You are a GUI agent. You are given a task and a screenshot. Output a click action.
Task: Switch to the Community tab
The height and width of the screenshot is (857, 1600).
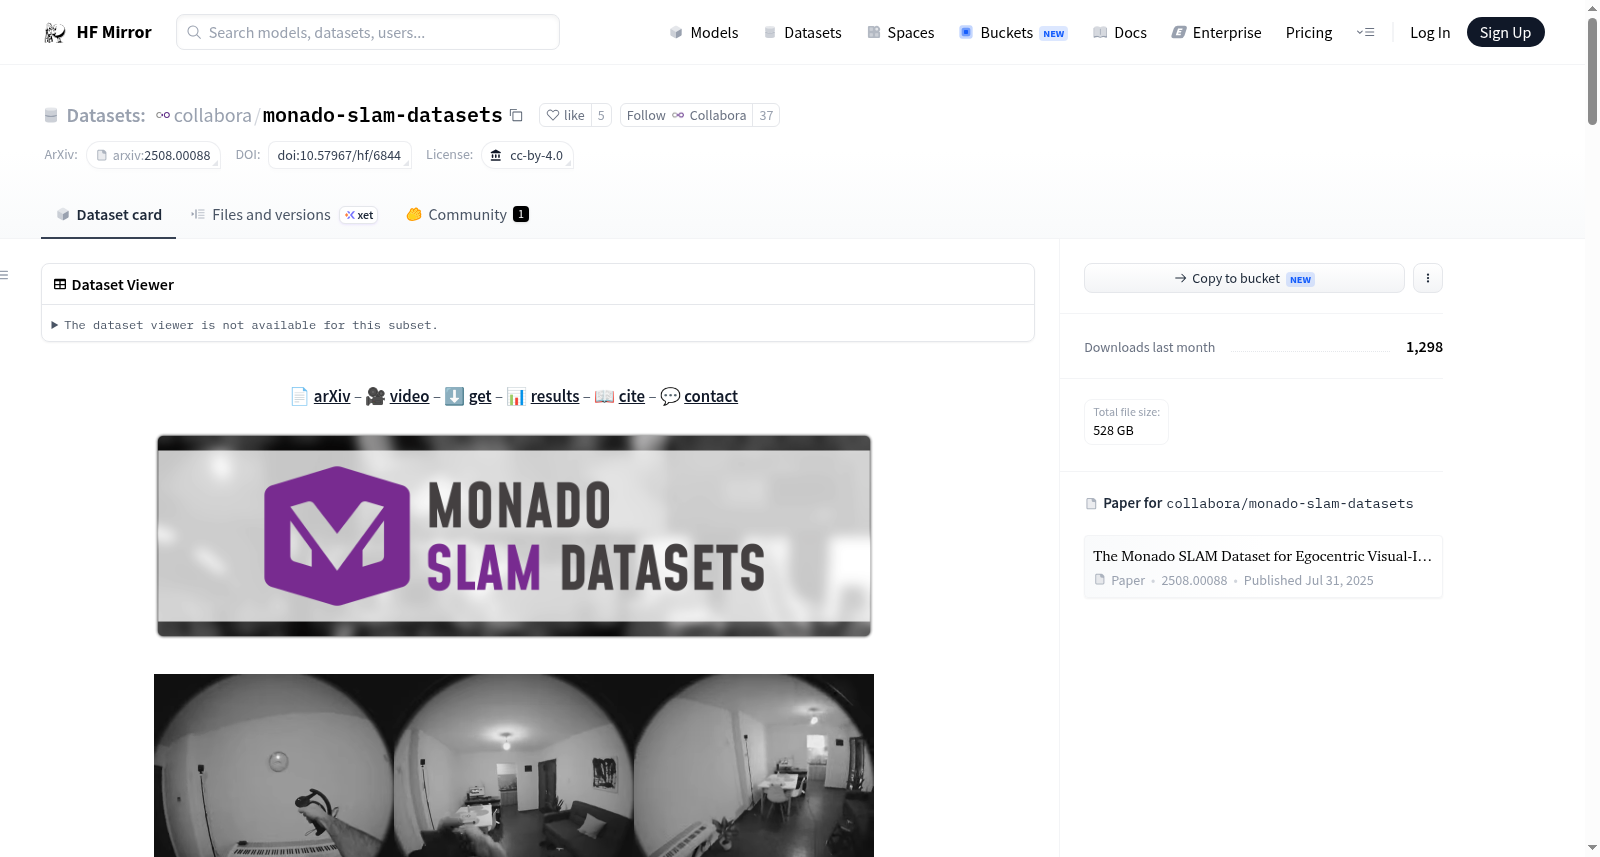point(467,214)
